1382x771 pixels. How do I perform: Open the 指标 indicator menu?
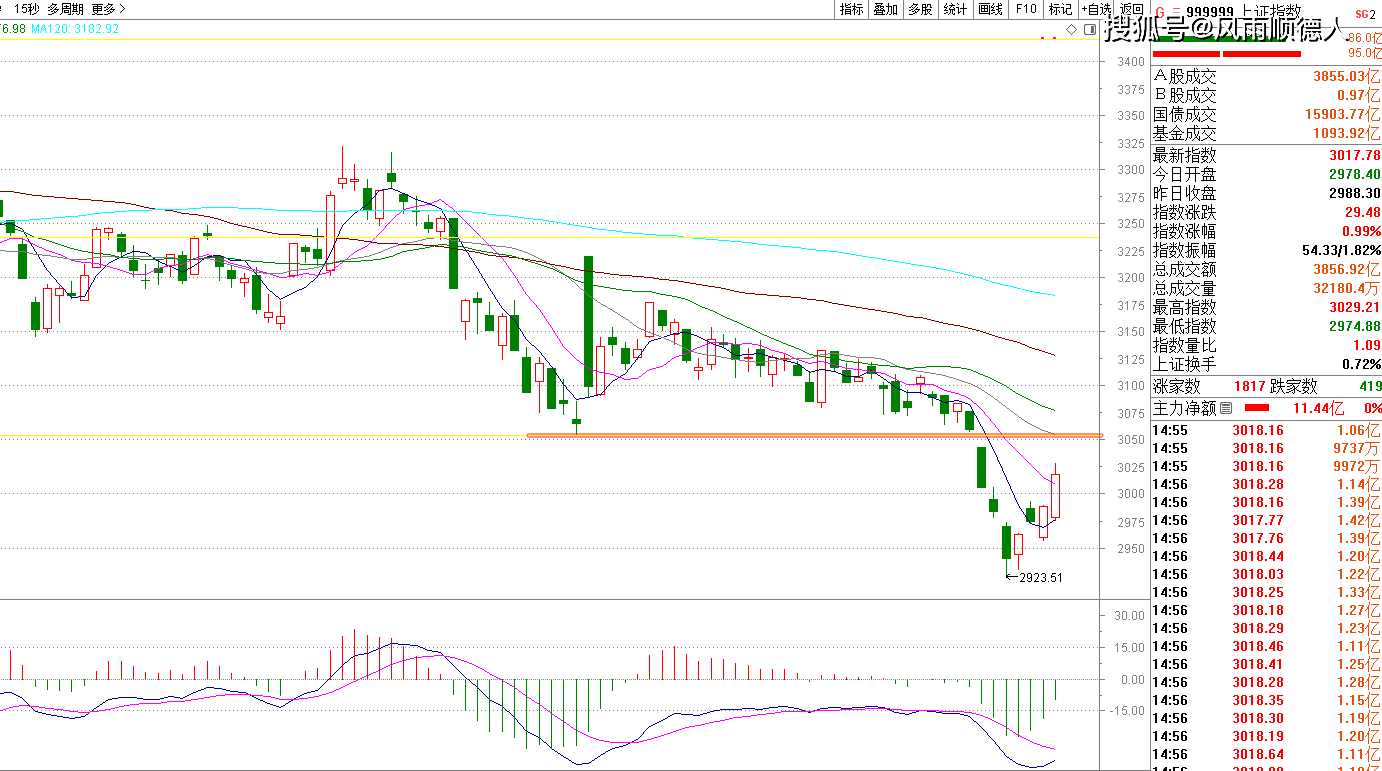(x=852, y=9)
